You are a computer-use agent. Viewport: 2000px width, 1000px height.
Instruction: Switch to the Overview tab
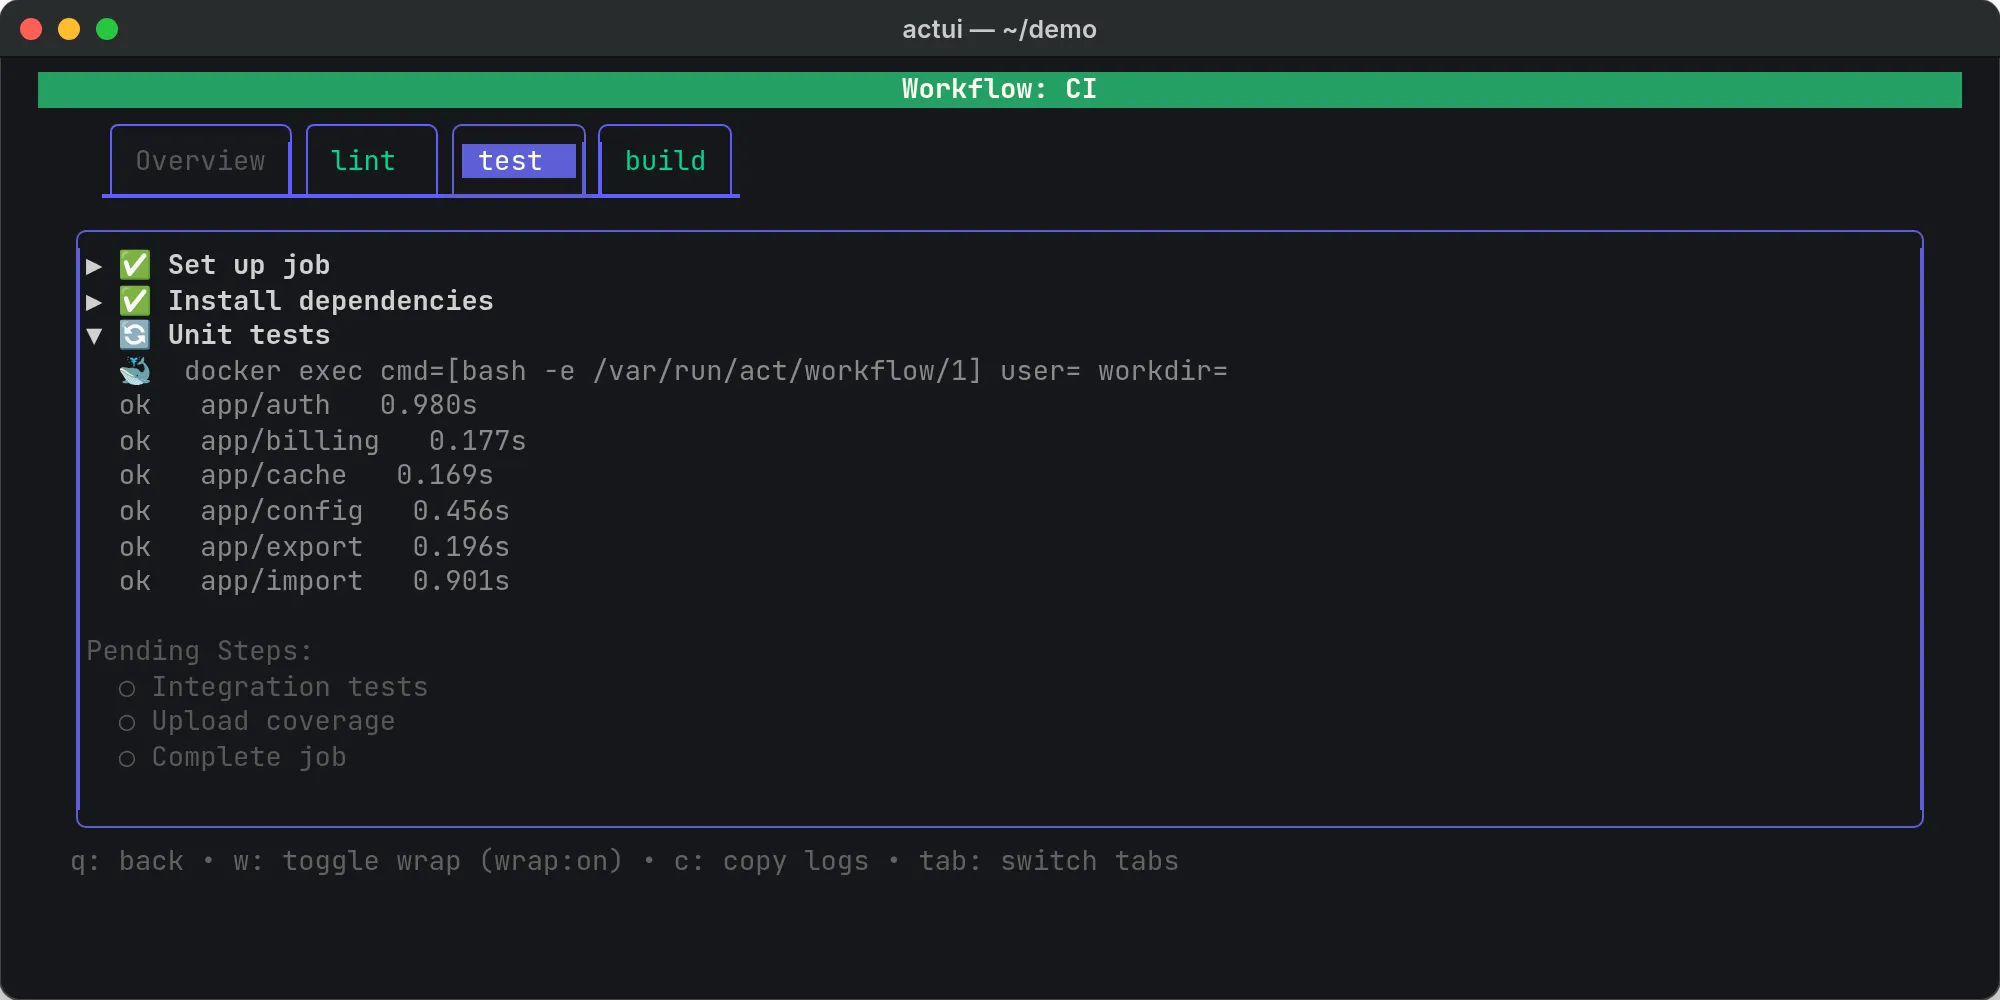pyautogui.click(x=200, y=161)
